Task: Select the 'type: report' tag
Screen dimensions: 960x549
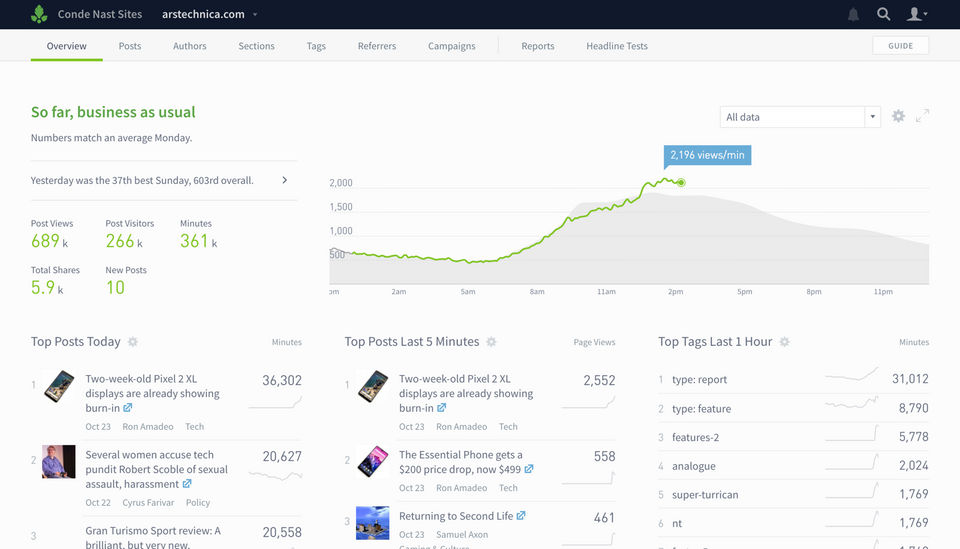Action: pos(699,379)
